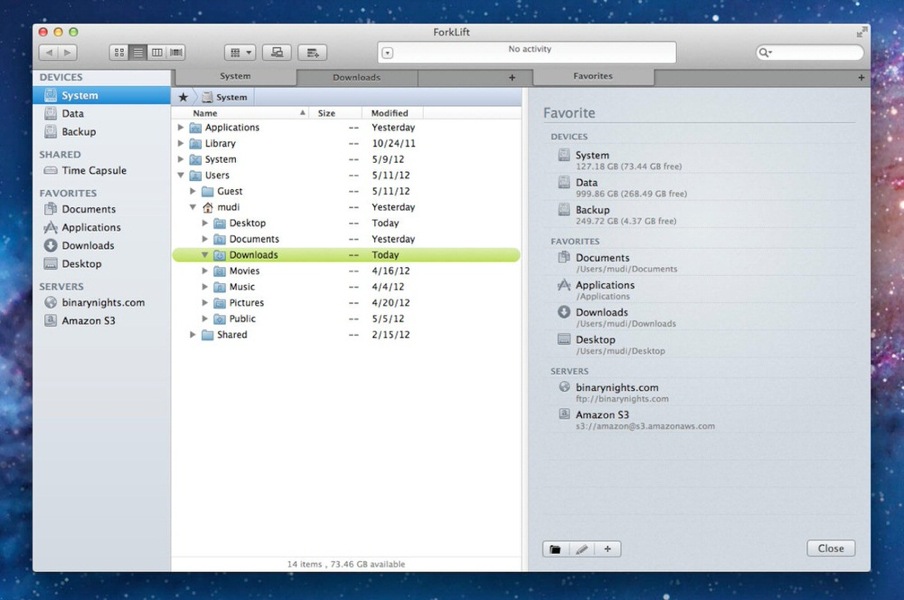
Task: Expand the Shared folder
Action: click(193, 334)
